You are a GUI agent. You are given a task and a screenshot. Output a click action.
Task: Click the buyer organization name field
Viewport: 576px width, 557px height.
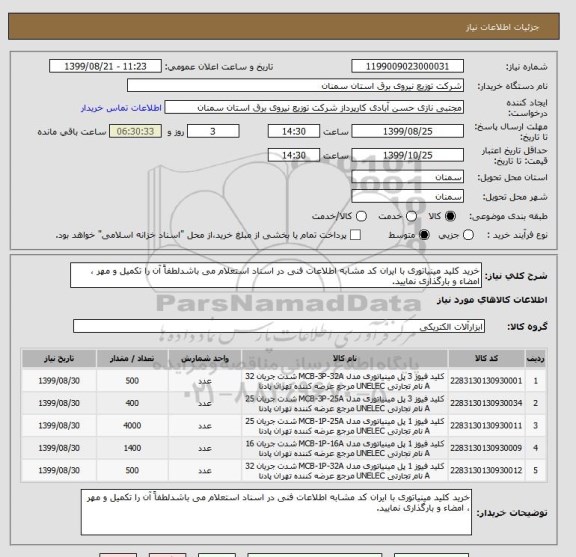coord(295,86)
